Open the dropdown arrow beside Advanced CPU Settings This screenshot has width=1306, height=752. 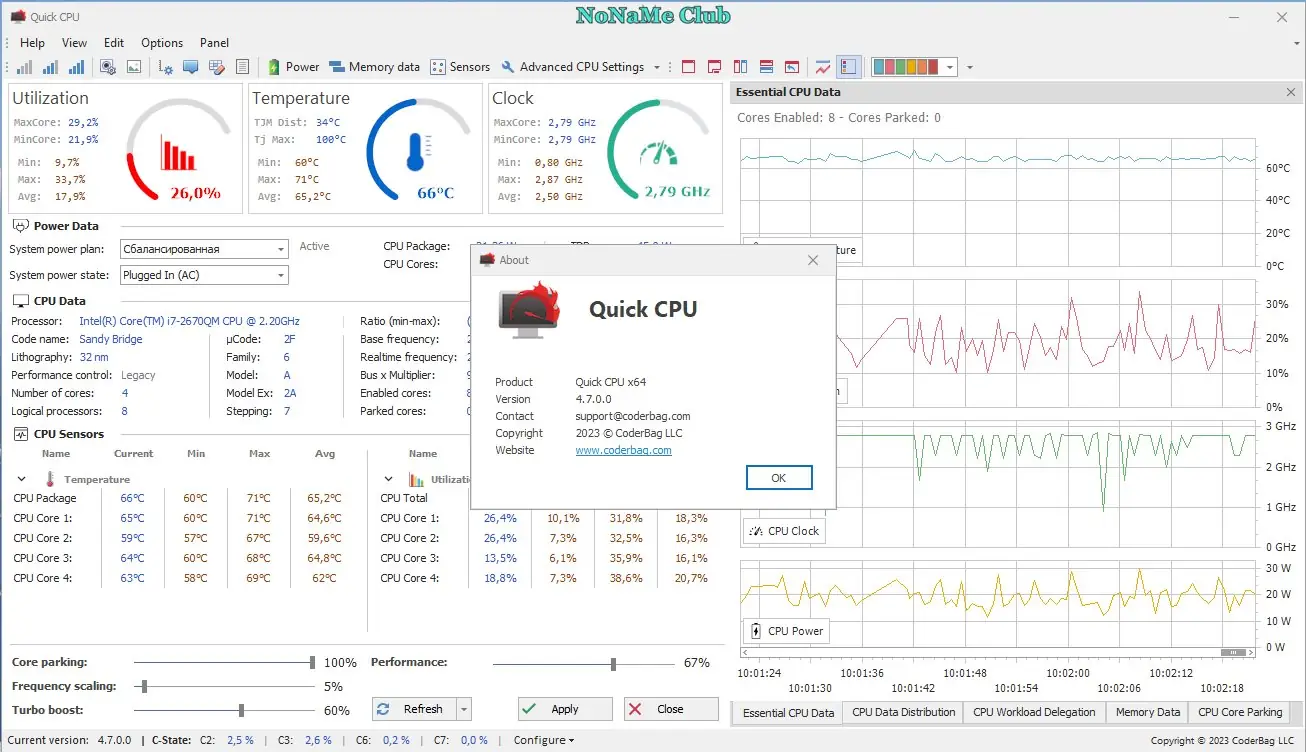coord(657,67)
